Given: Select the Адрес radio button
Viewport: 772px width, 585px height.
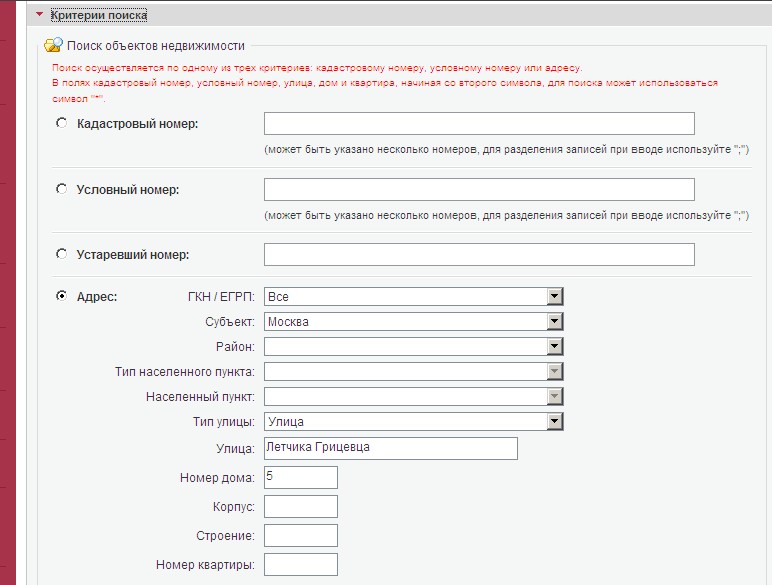Looking at the screenshot, I should point(62,295).
